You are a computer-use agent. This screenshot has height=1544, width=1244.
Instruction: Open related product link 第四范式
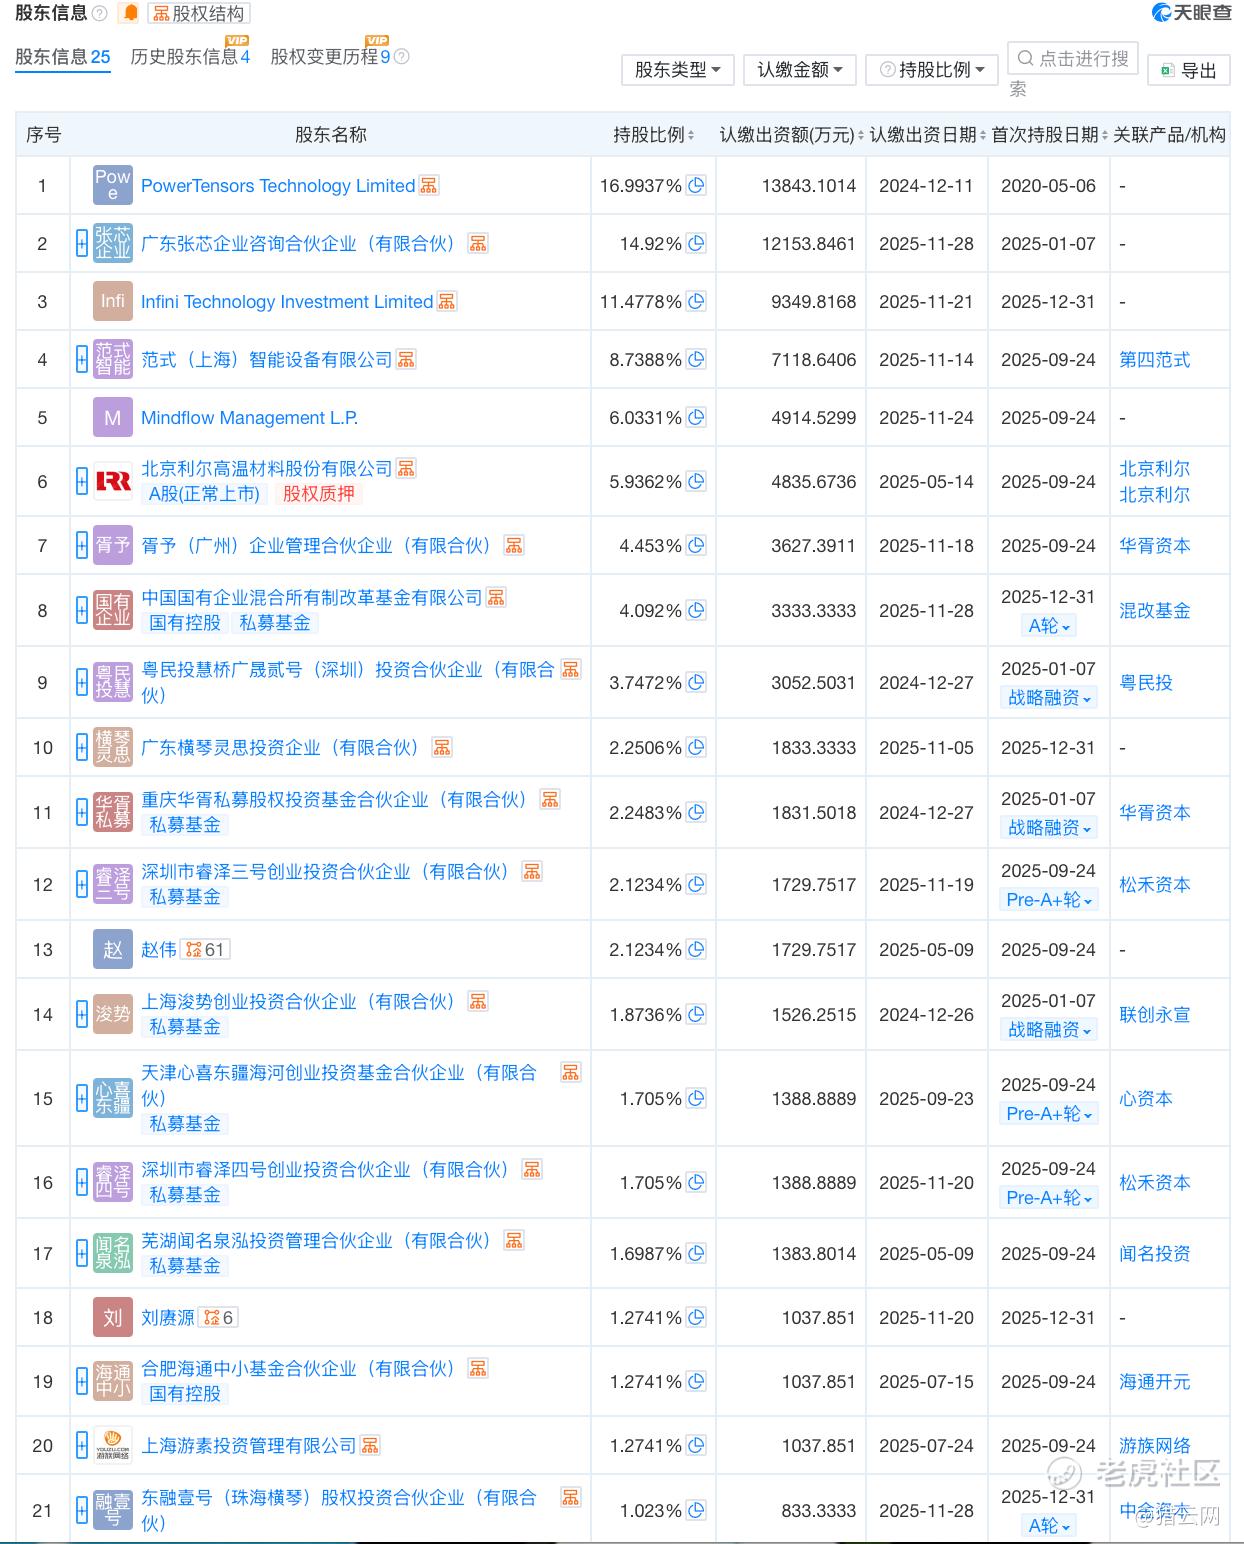pos(1155,360)
